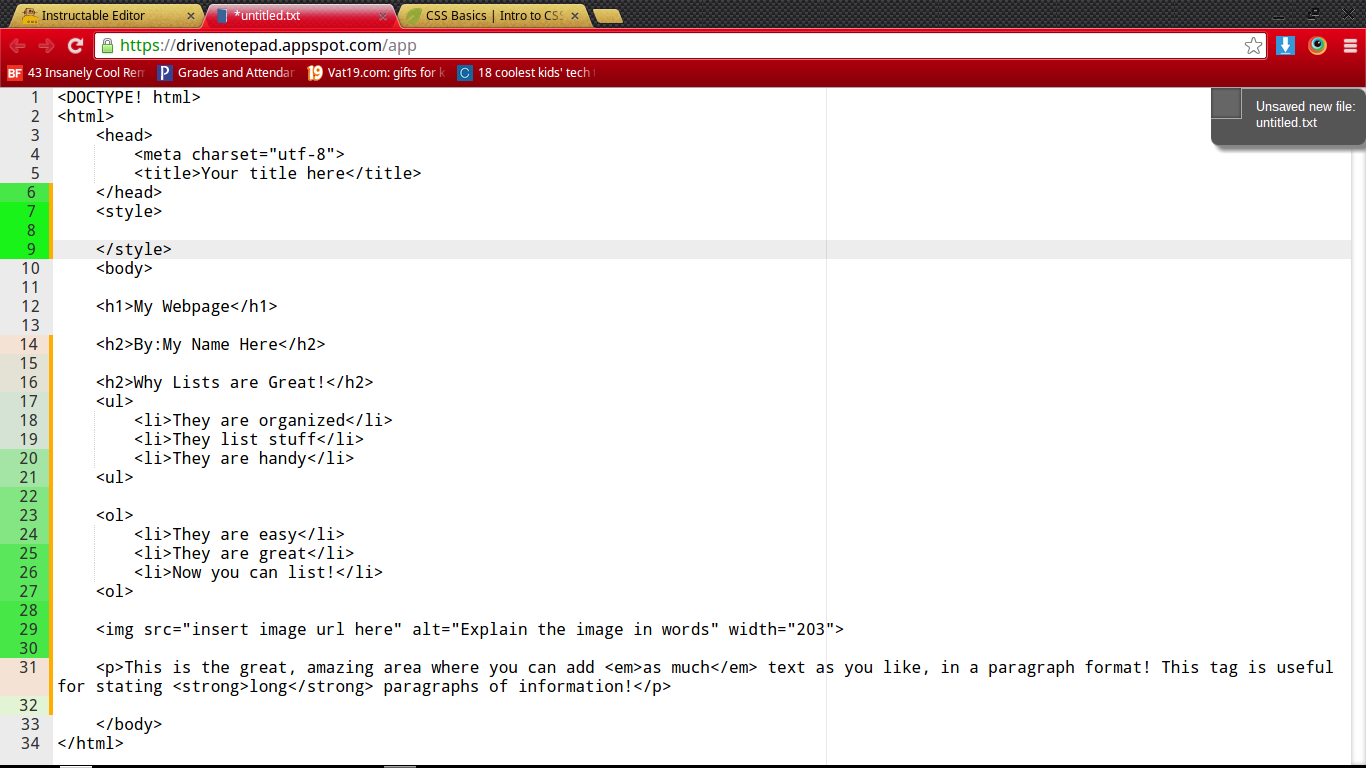1366x768 pixels.
Task: Open the blue download arrow extension
Action: tap(1286, 46)
